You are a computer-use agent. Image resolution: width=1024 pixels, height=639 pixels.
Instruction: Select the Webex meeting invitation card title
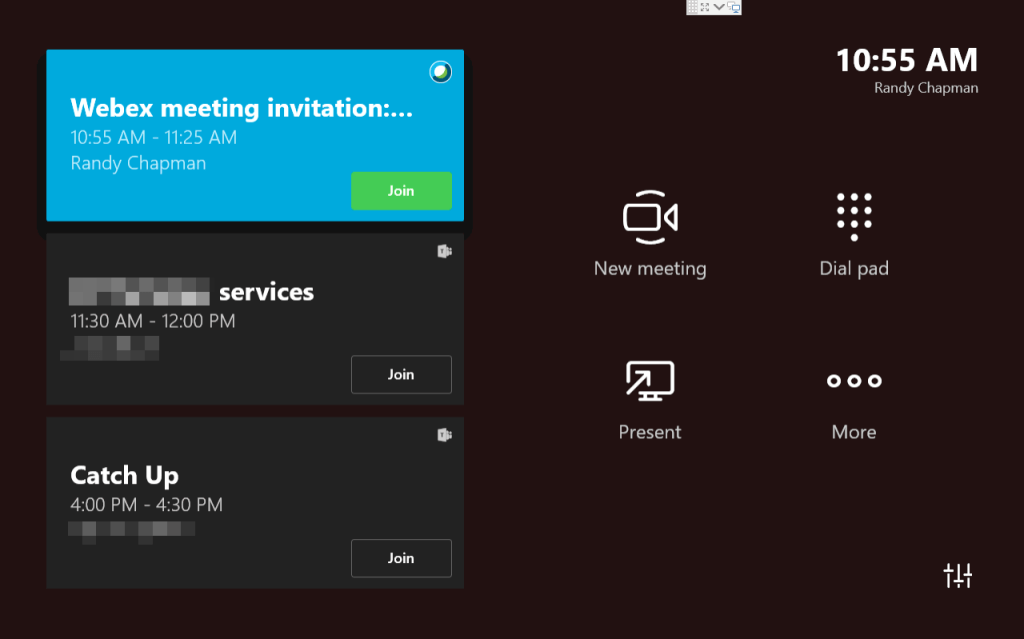pos(241,108)
